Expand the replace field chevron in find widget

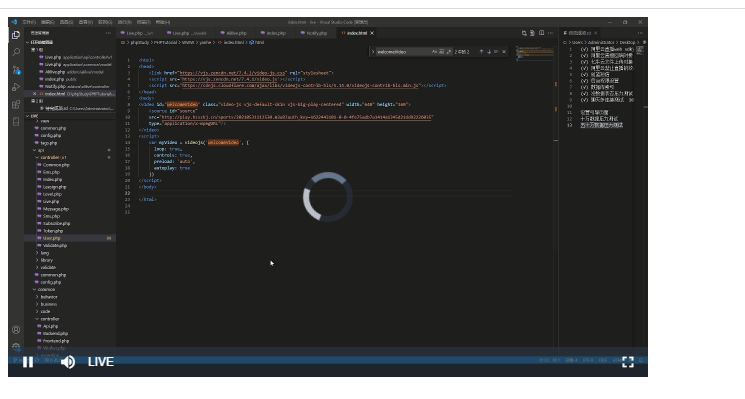pyautogui.click(x=372, y=51)
